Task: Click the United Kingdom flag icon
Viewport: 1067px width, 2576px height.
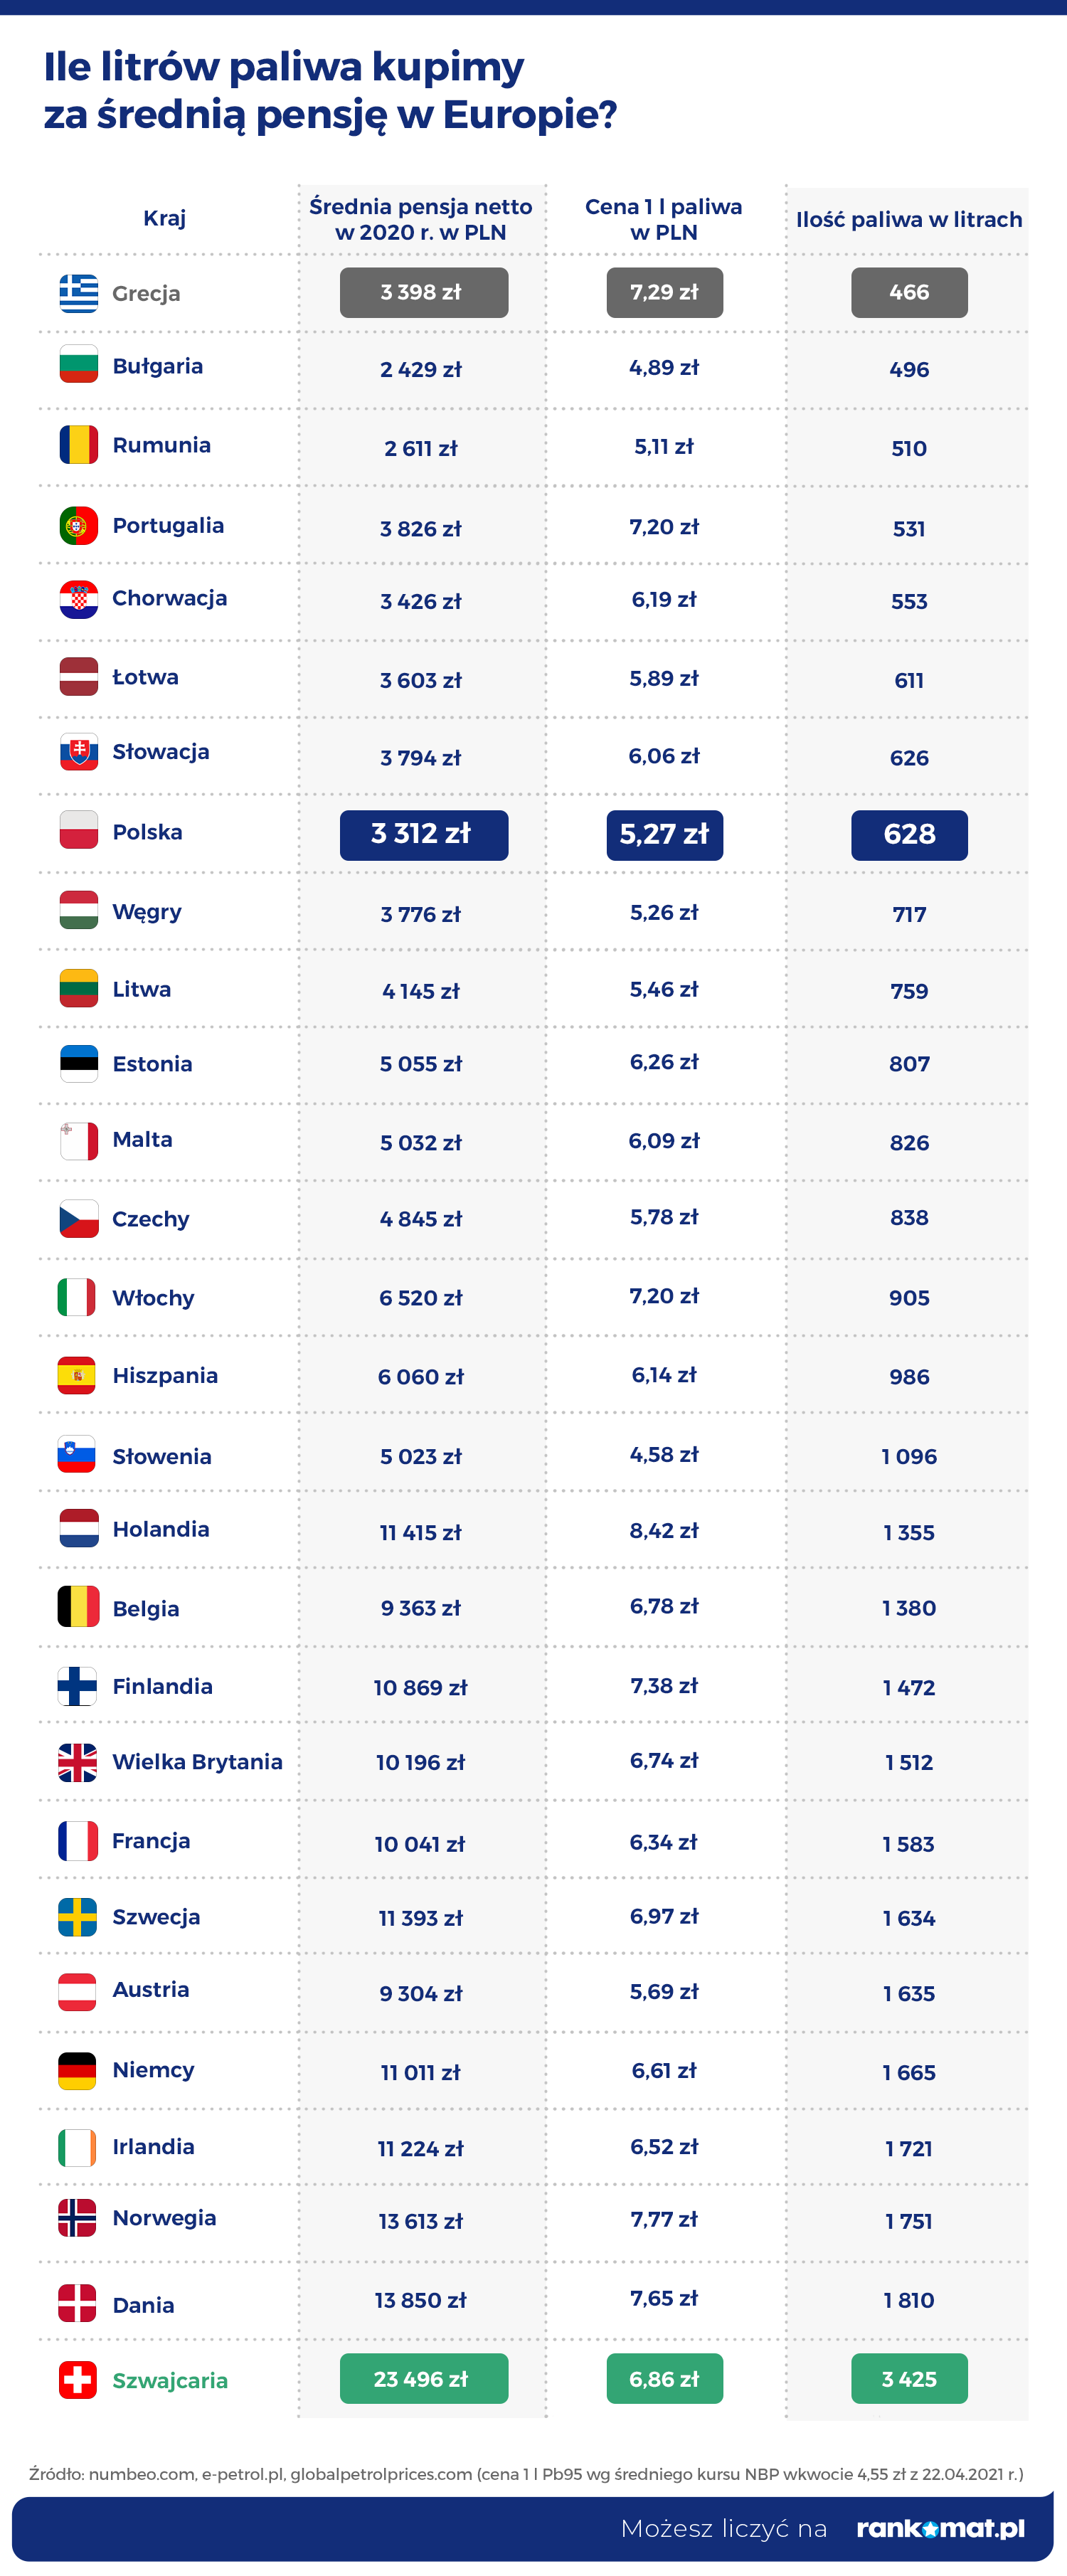Action: tap(78, 1762)
